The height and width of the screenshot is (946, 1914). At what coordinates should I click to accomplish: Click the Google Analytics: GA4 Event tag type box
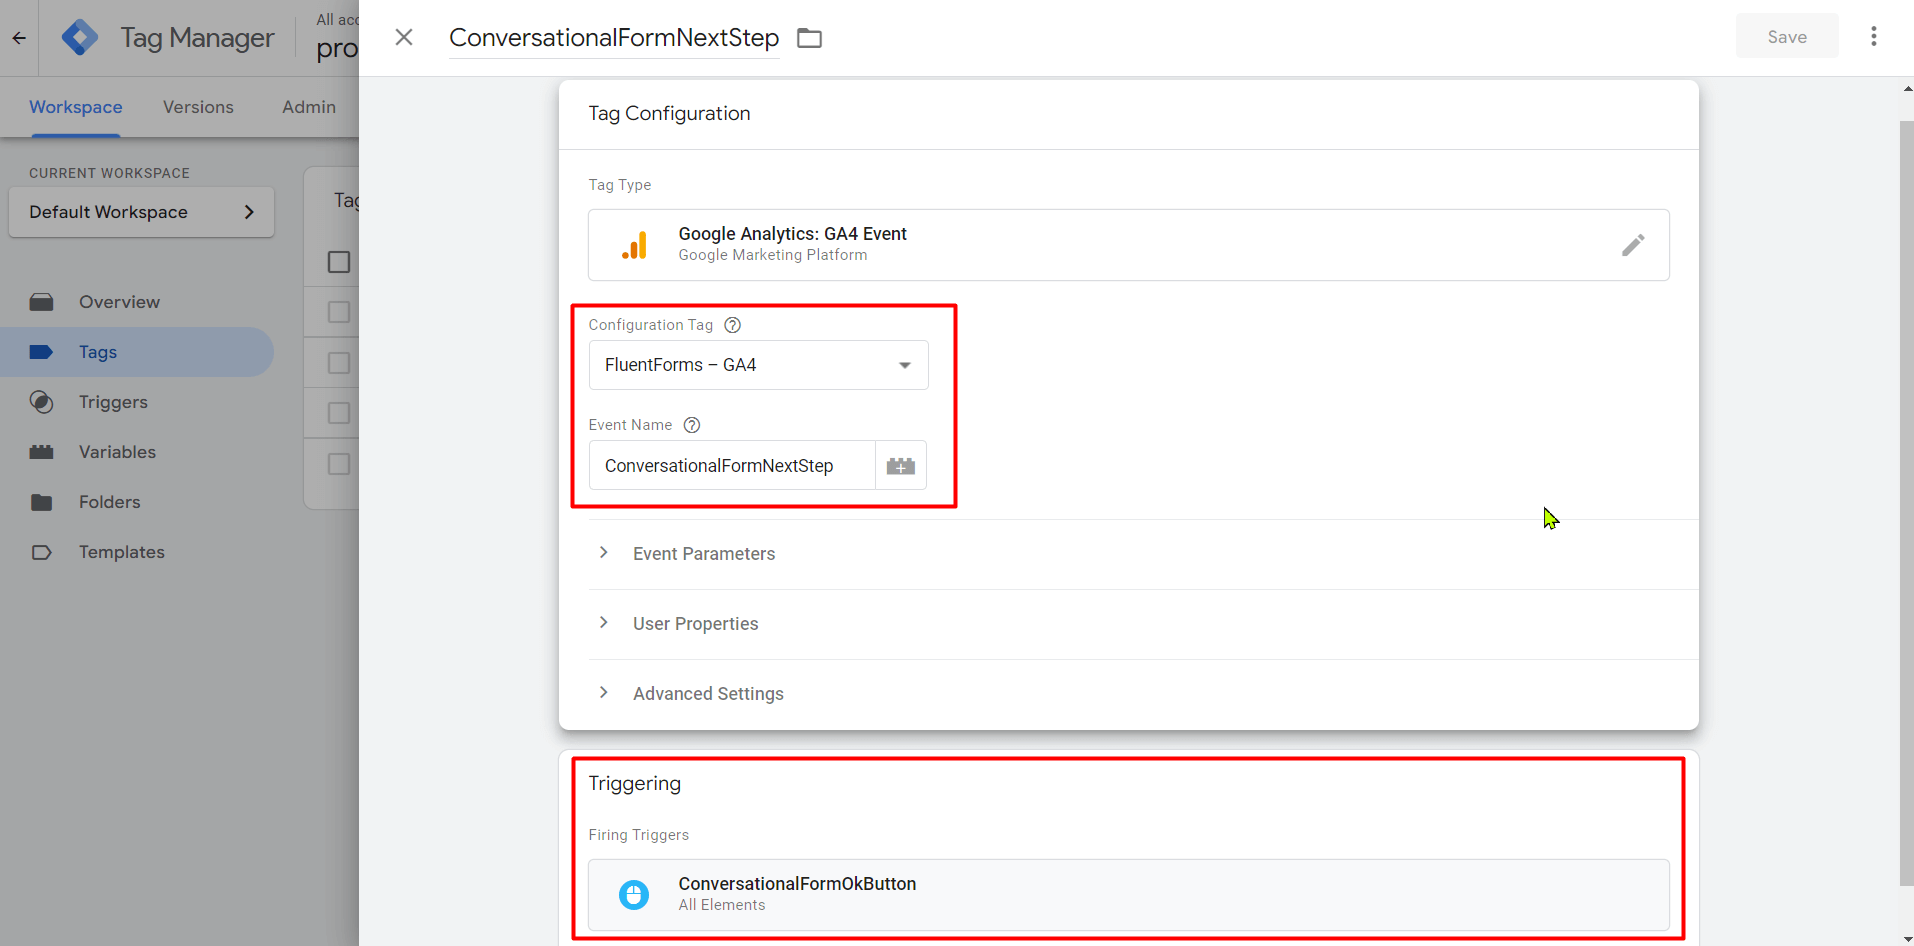click(x=1128, y=245)
